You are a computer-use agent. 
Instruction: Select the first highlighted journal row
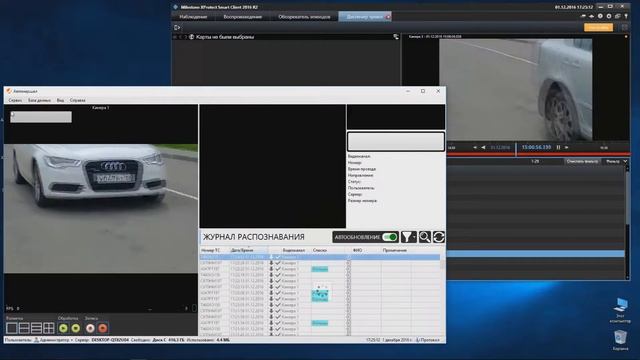click(320, 257)
